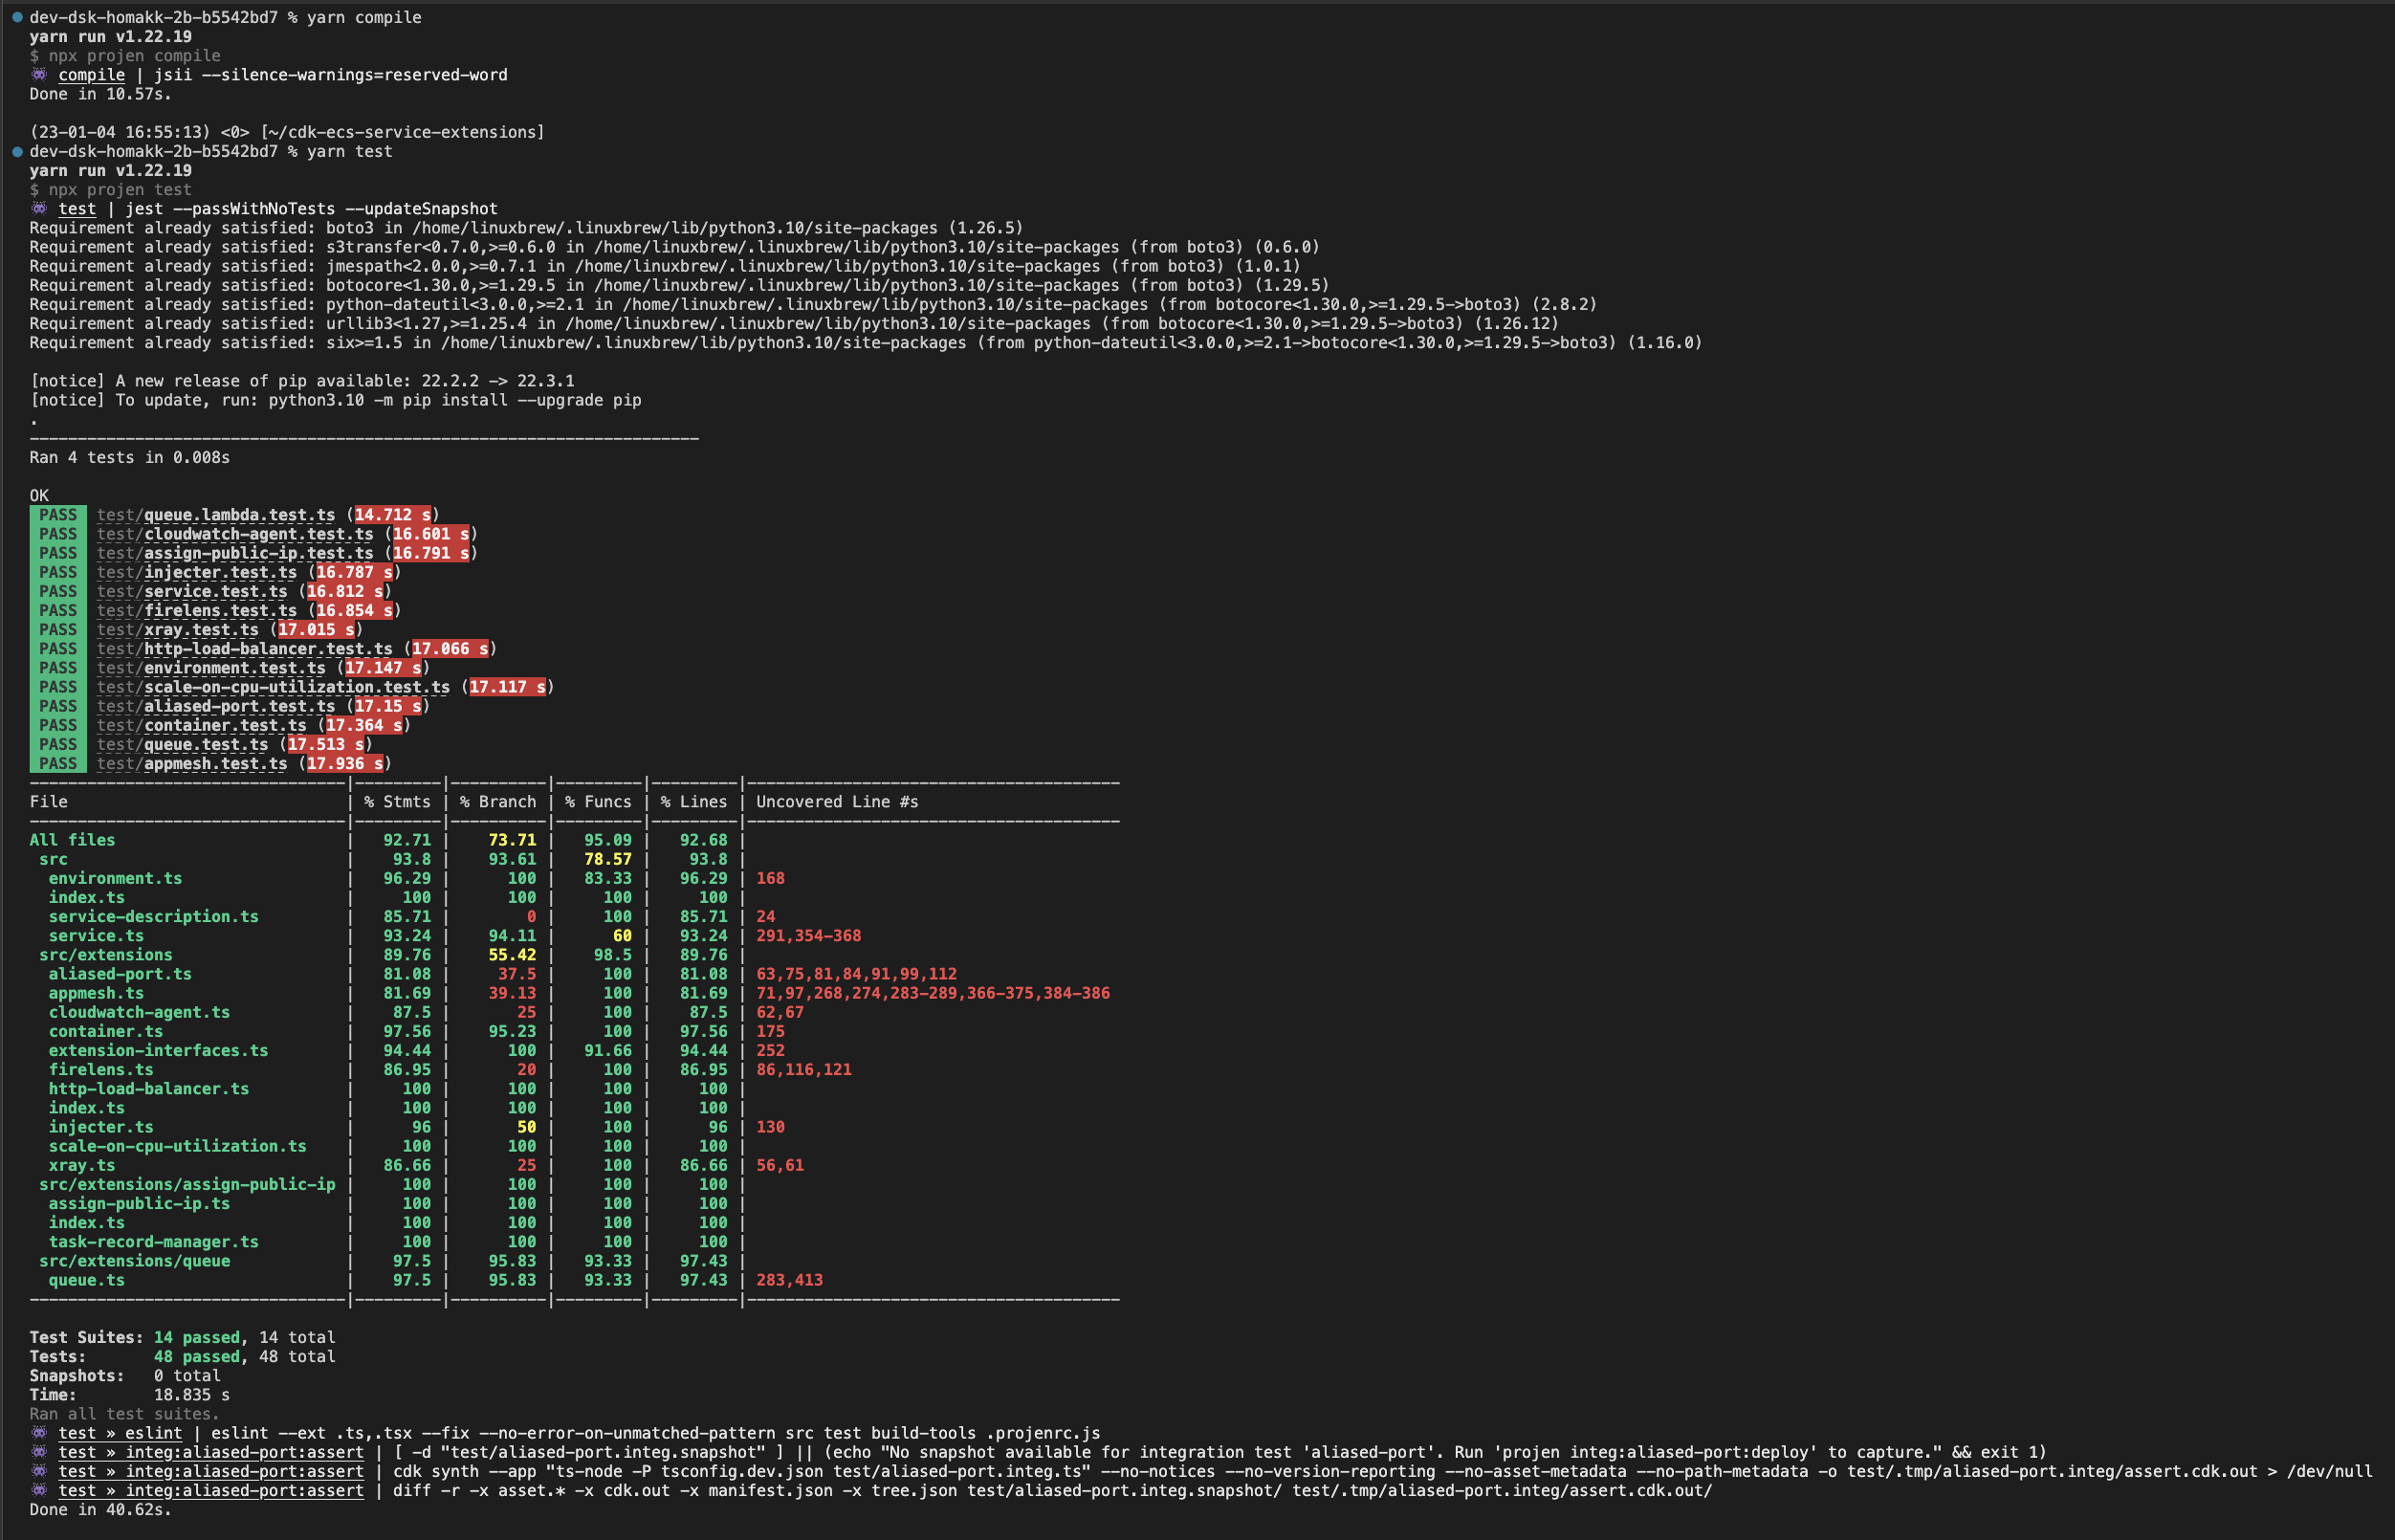Image resolution: width=2395 pixels, height=1540 pixels.
Task: Click the green PASS badge for appmesh.test.ts
Action: [57, 763]
